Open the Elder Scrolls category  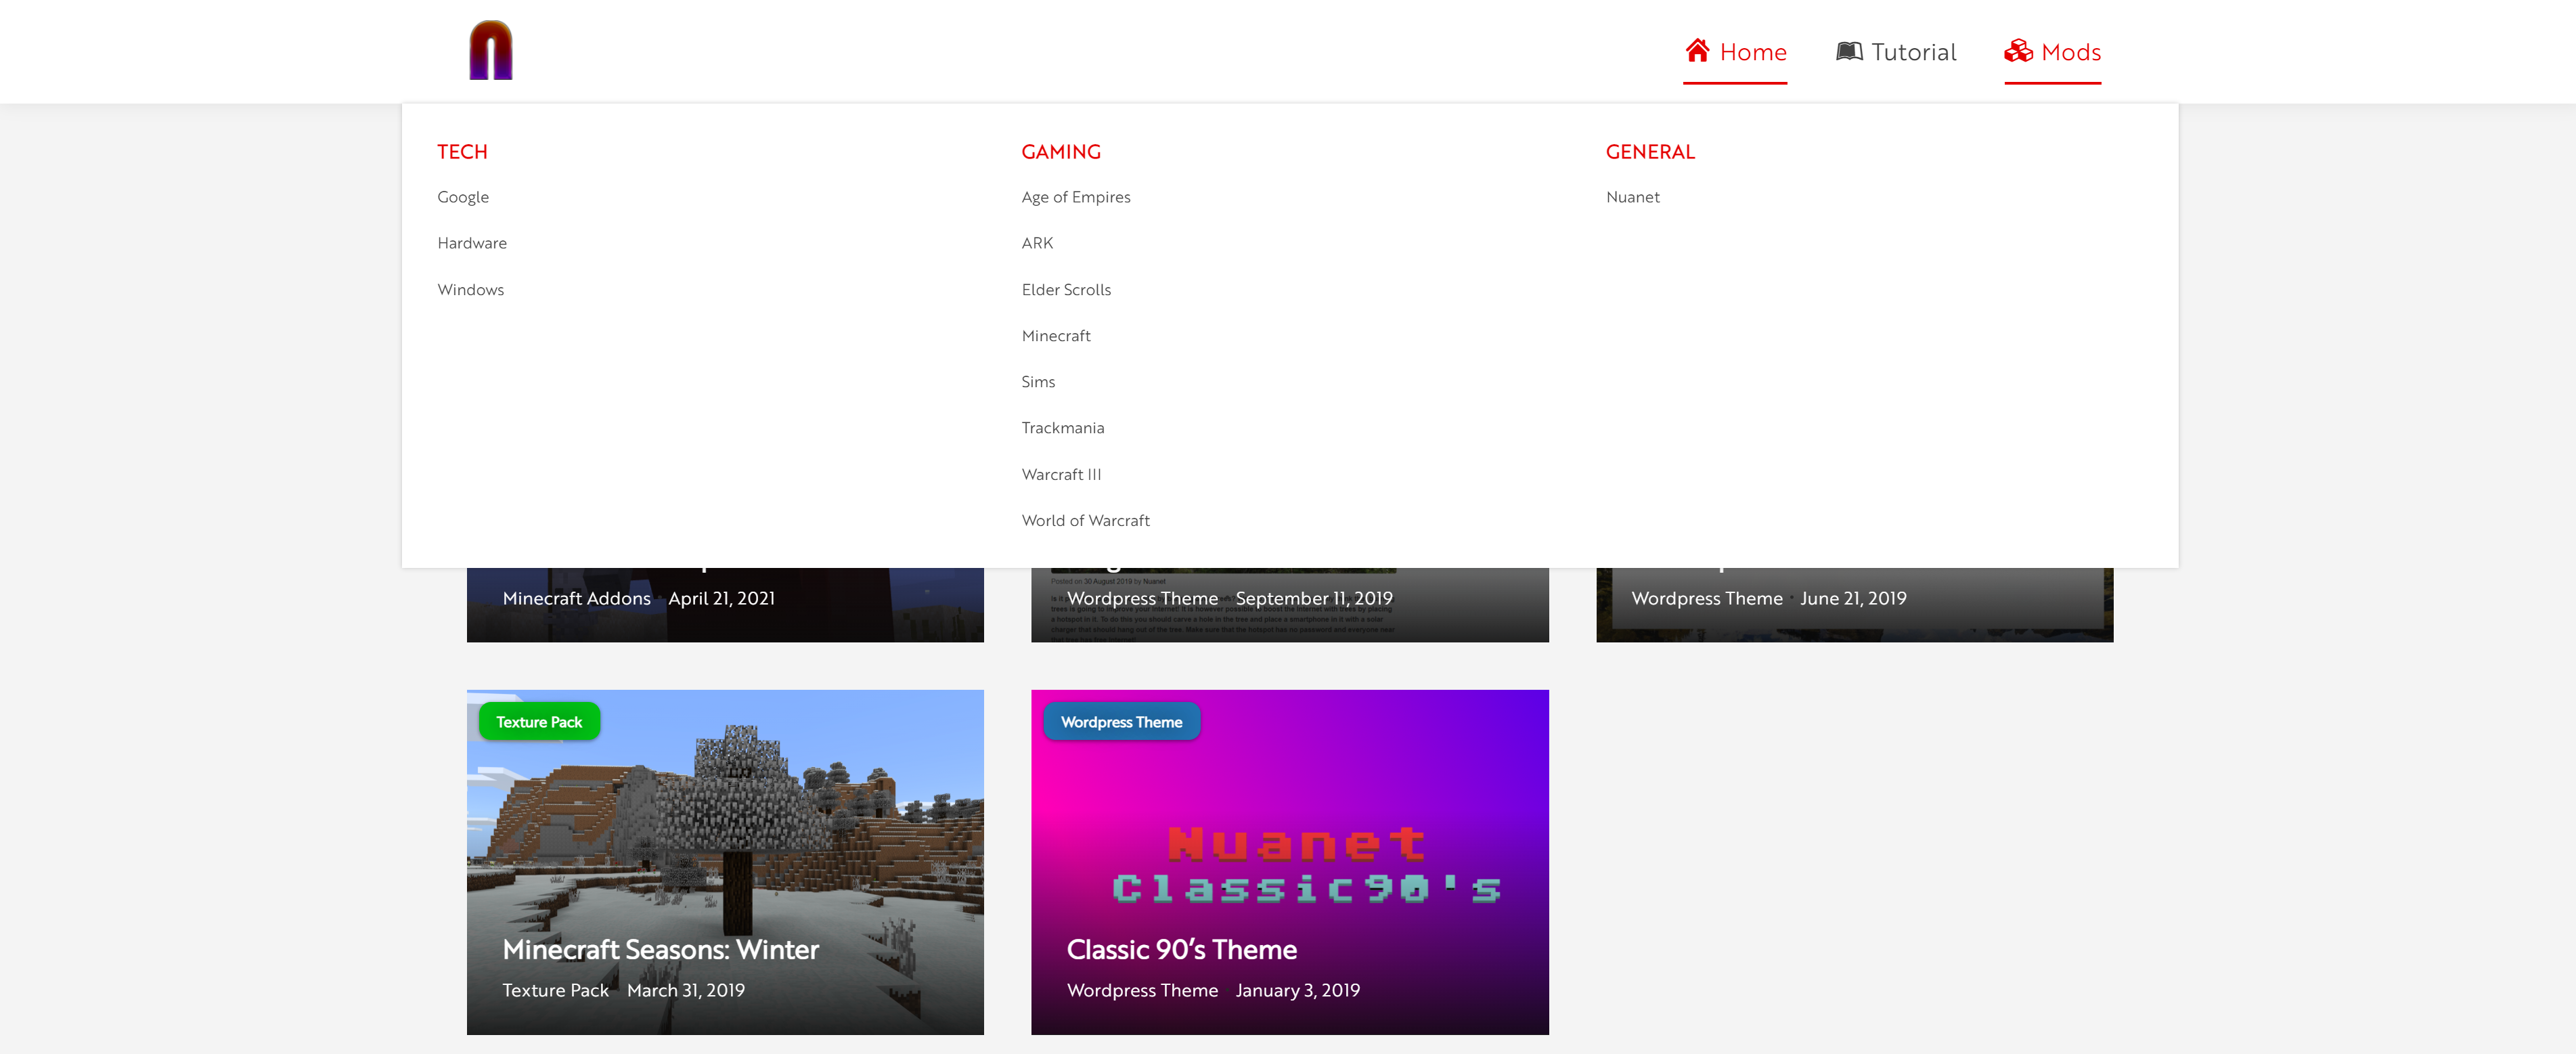tap(1066, 290)
